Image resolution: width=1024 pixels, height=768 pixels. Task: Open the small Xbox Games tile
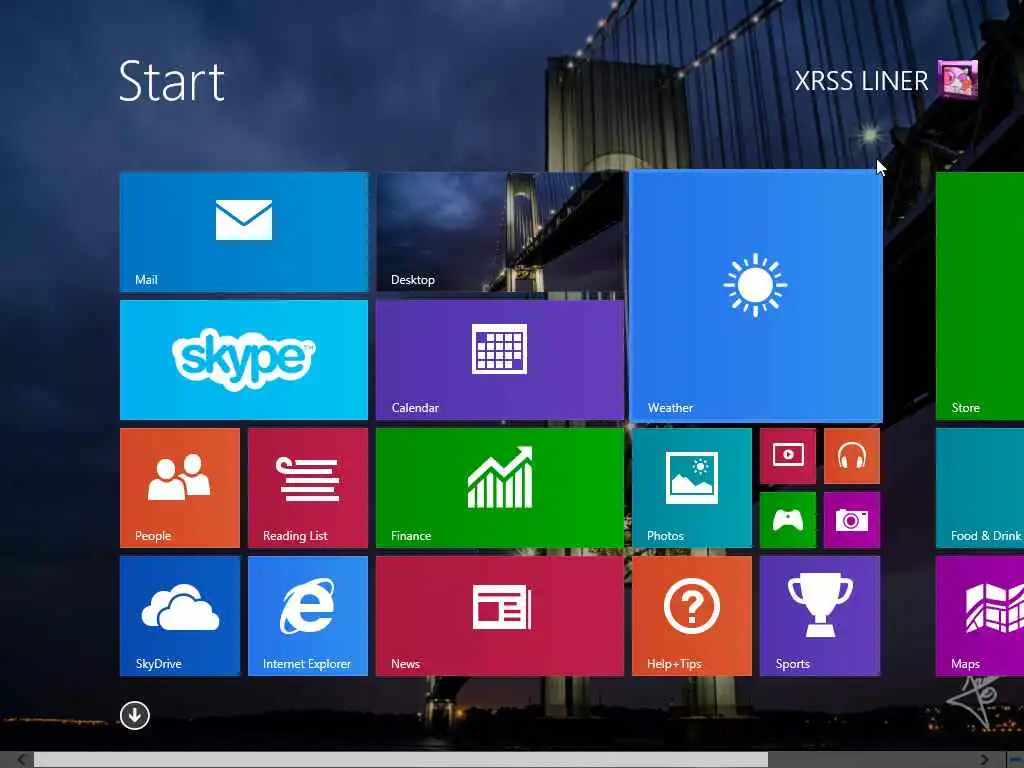(x=788, y=520)
